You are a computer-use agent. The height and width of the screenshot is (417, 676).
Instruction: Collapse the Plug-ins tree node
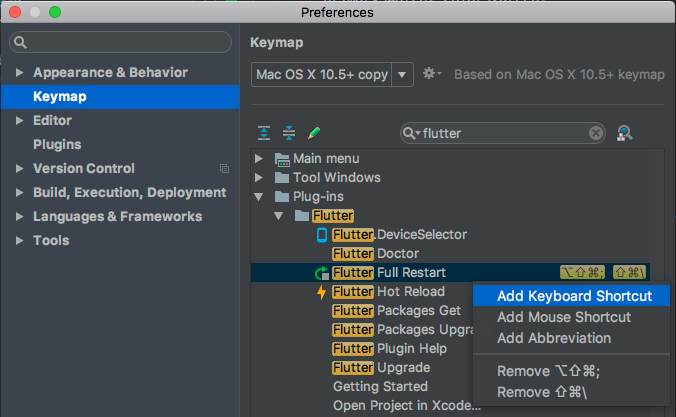pos(260,197)
